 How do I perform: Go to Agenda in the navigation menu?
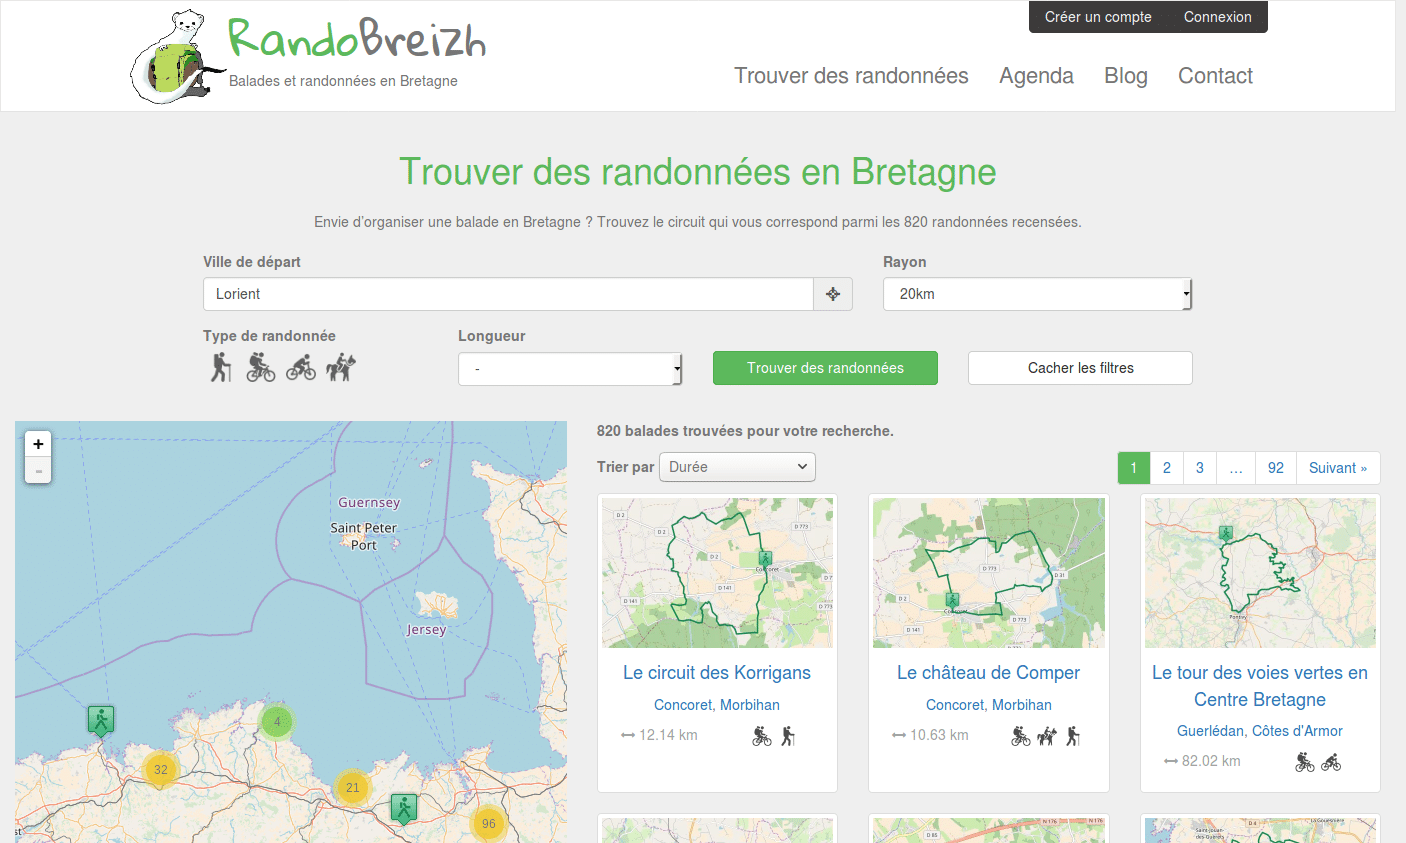tap(1036, 76)
